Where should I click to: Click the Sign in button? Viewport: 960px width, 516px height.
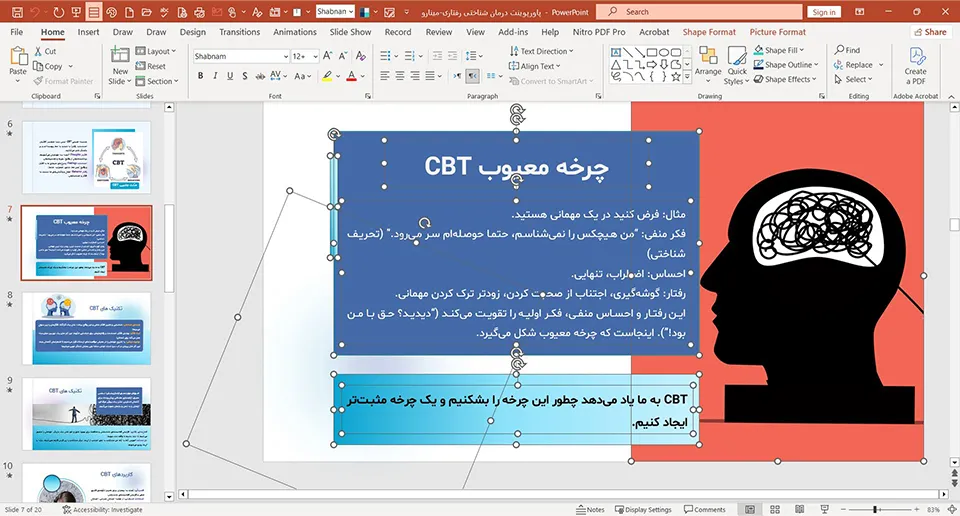(x=823, y=12)
